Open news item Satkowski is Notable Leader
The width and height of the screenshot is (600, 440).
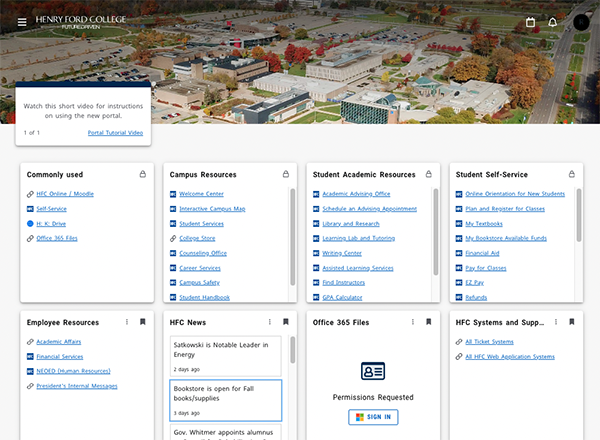coord(226,356)
